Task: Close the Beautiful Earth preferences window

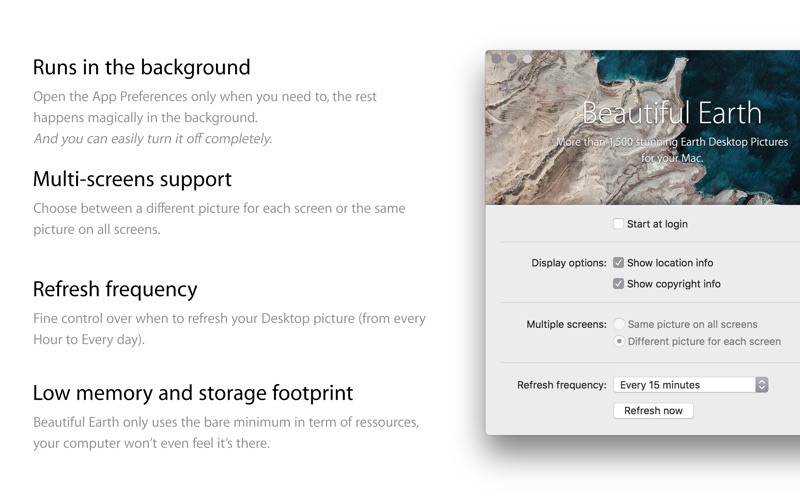Action: point(496,59)
